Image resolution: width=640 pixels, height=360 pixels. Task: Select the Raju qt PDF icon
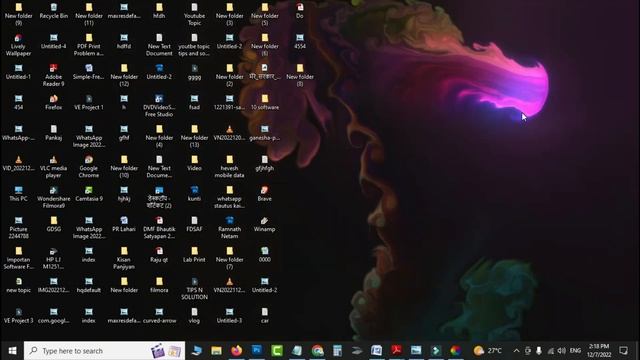(159, 255)
